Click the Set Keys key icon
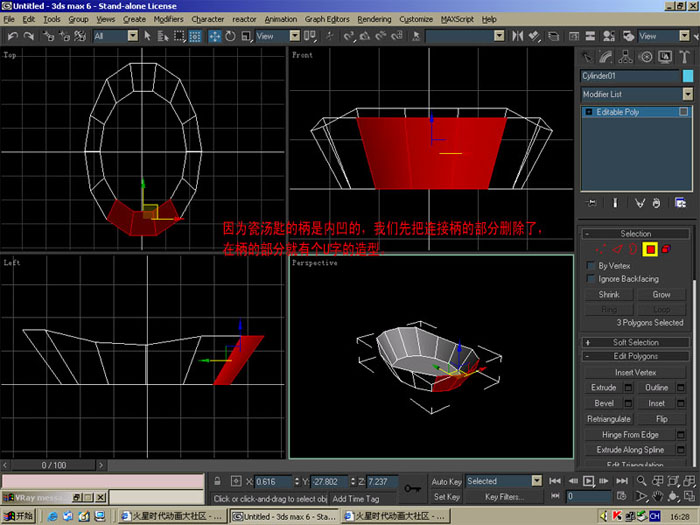 (412, 489)
